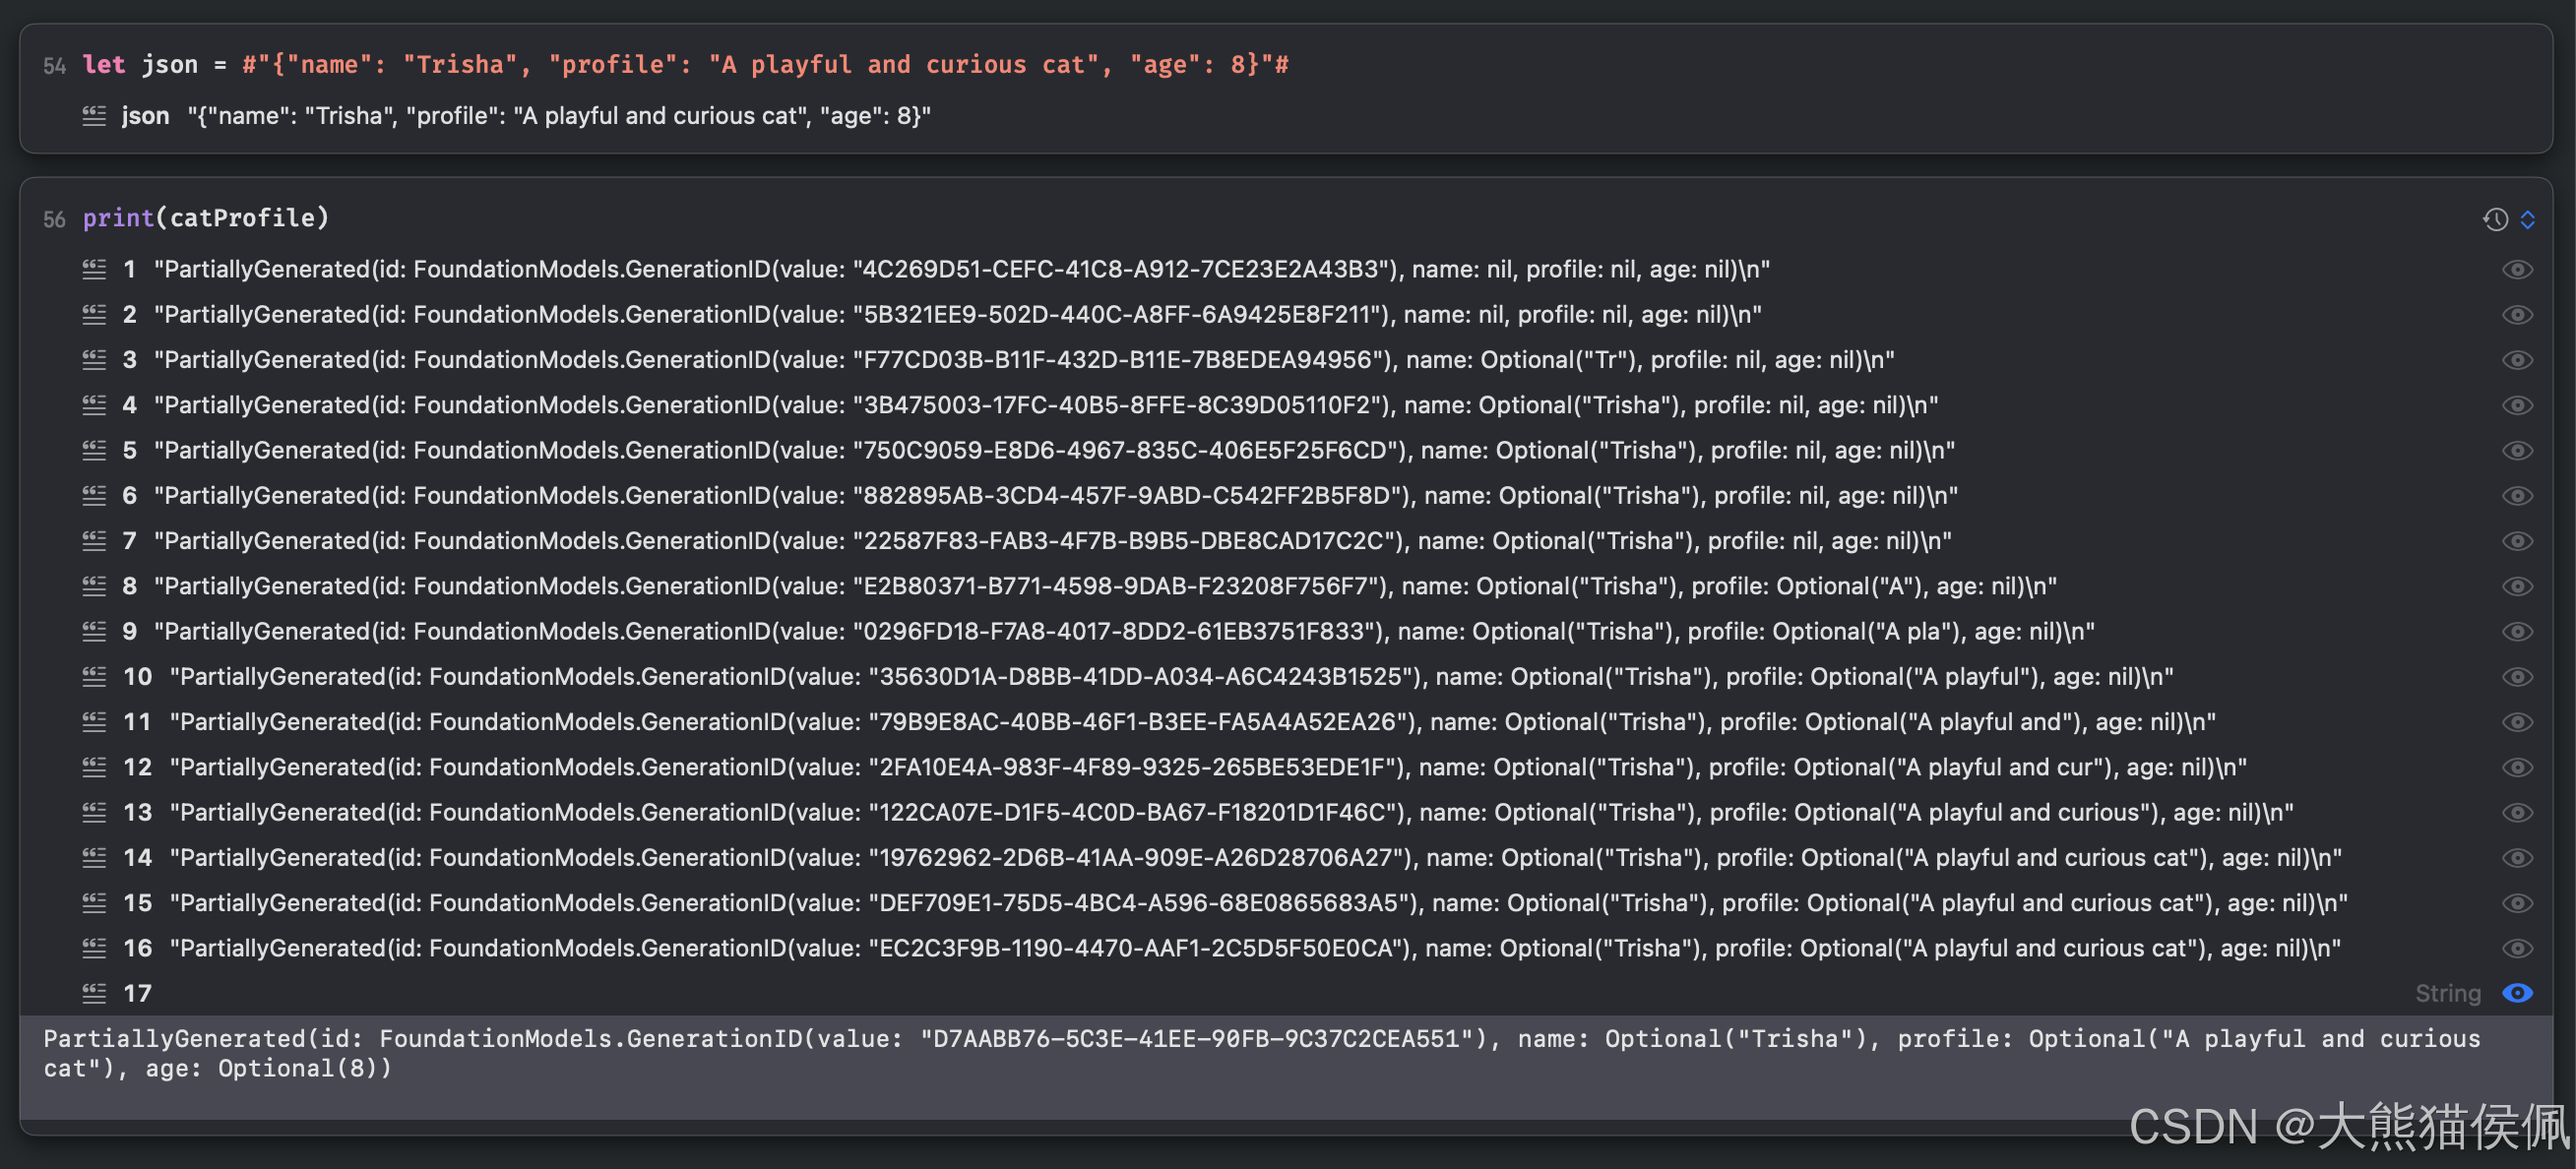
Task: Select result row 9 with profile "A pla"
Action: pyautogui.click(x=1123, y=632)
